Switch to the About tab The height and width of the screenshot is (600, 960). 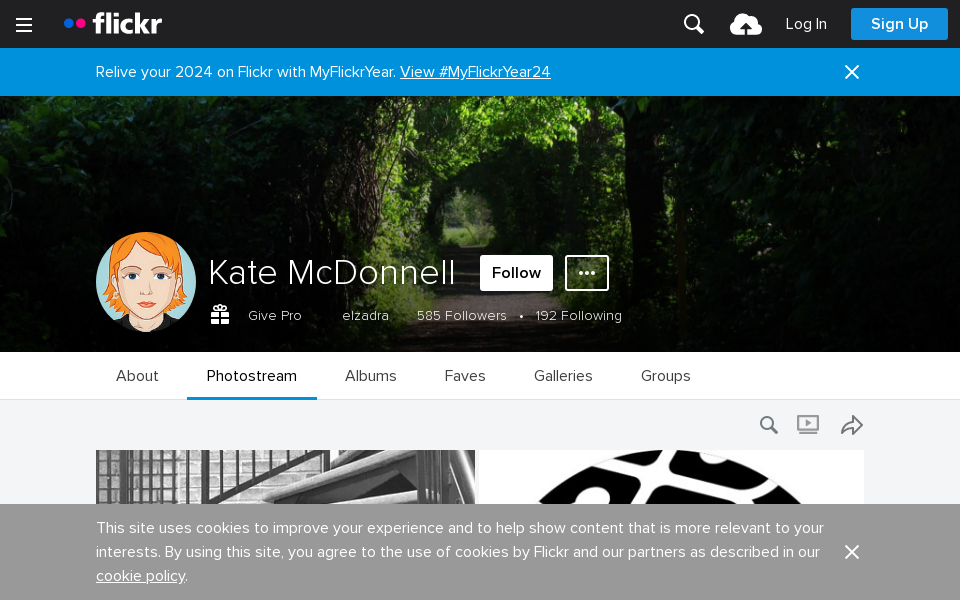[137, 376]
